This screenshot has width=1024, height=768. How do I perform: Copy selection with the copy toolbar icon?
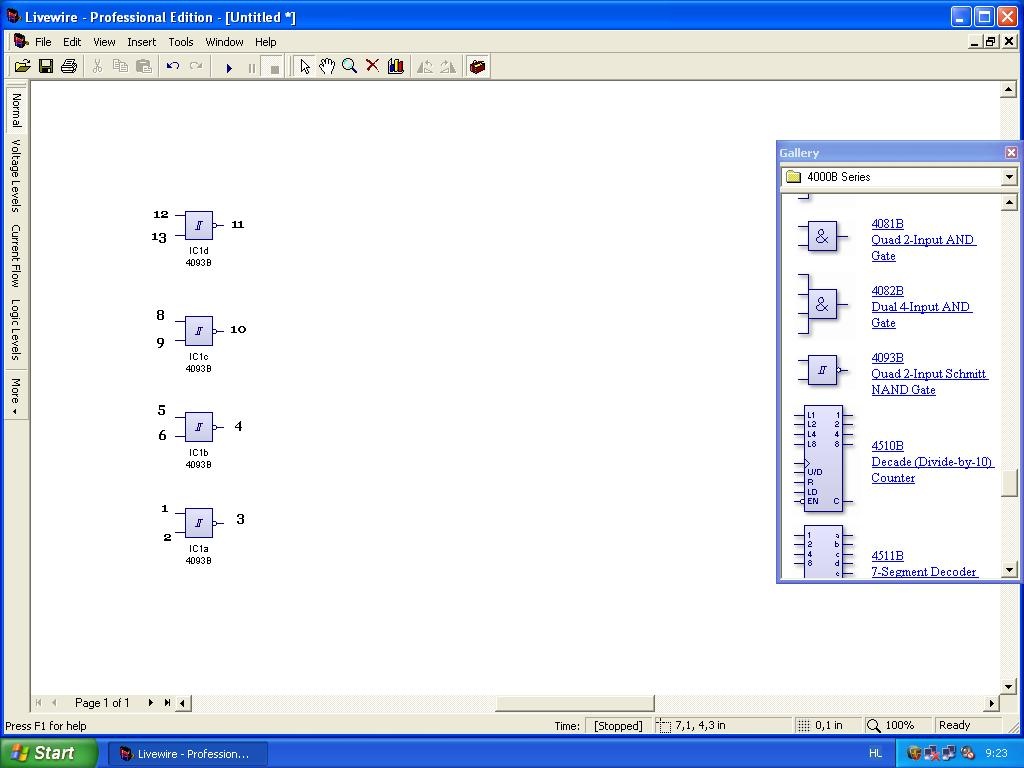point(120,66)
